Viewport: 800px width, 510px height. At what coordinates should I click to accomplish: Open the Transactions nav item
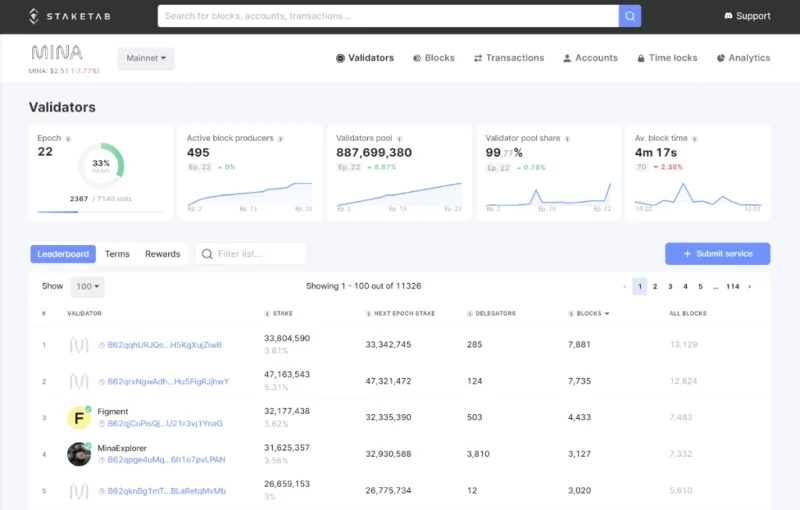[509, 58]
